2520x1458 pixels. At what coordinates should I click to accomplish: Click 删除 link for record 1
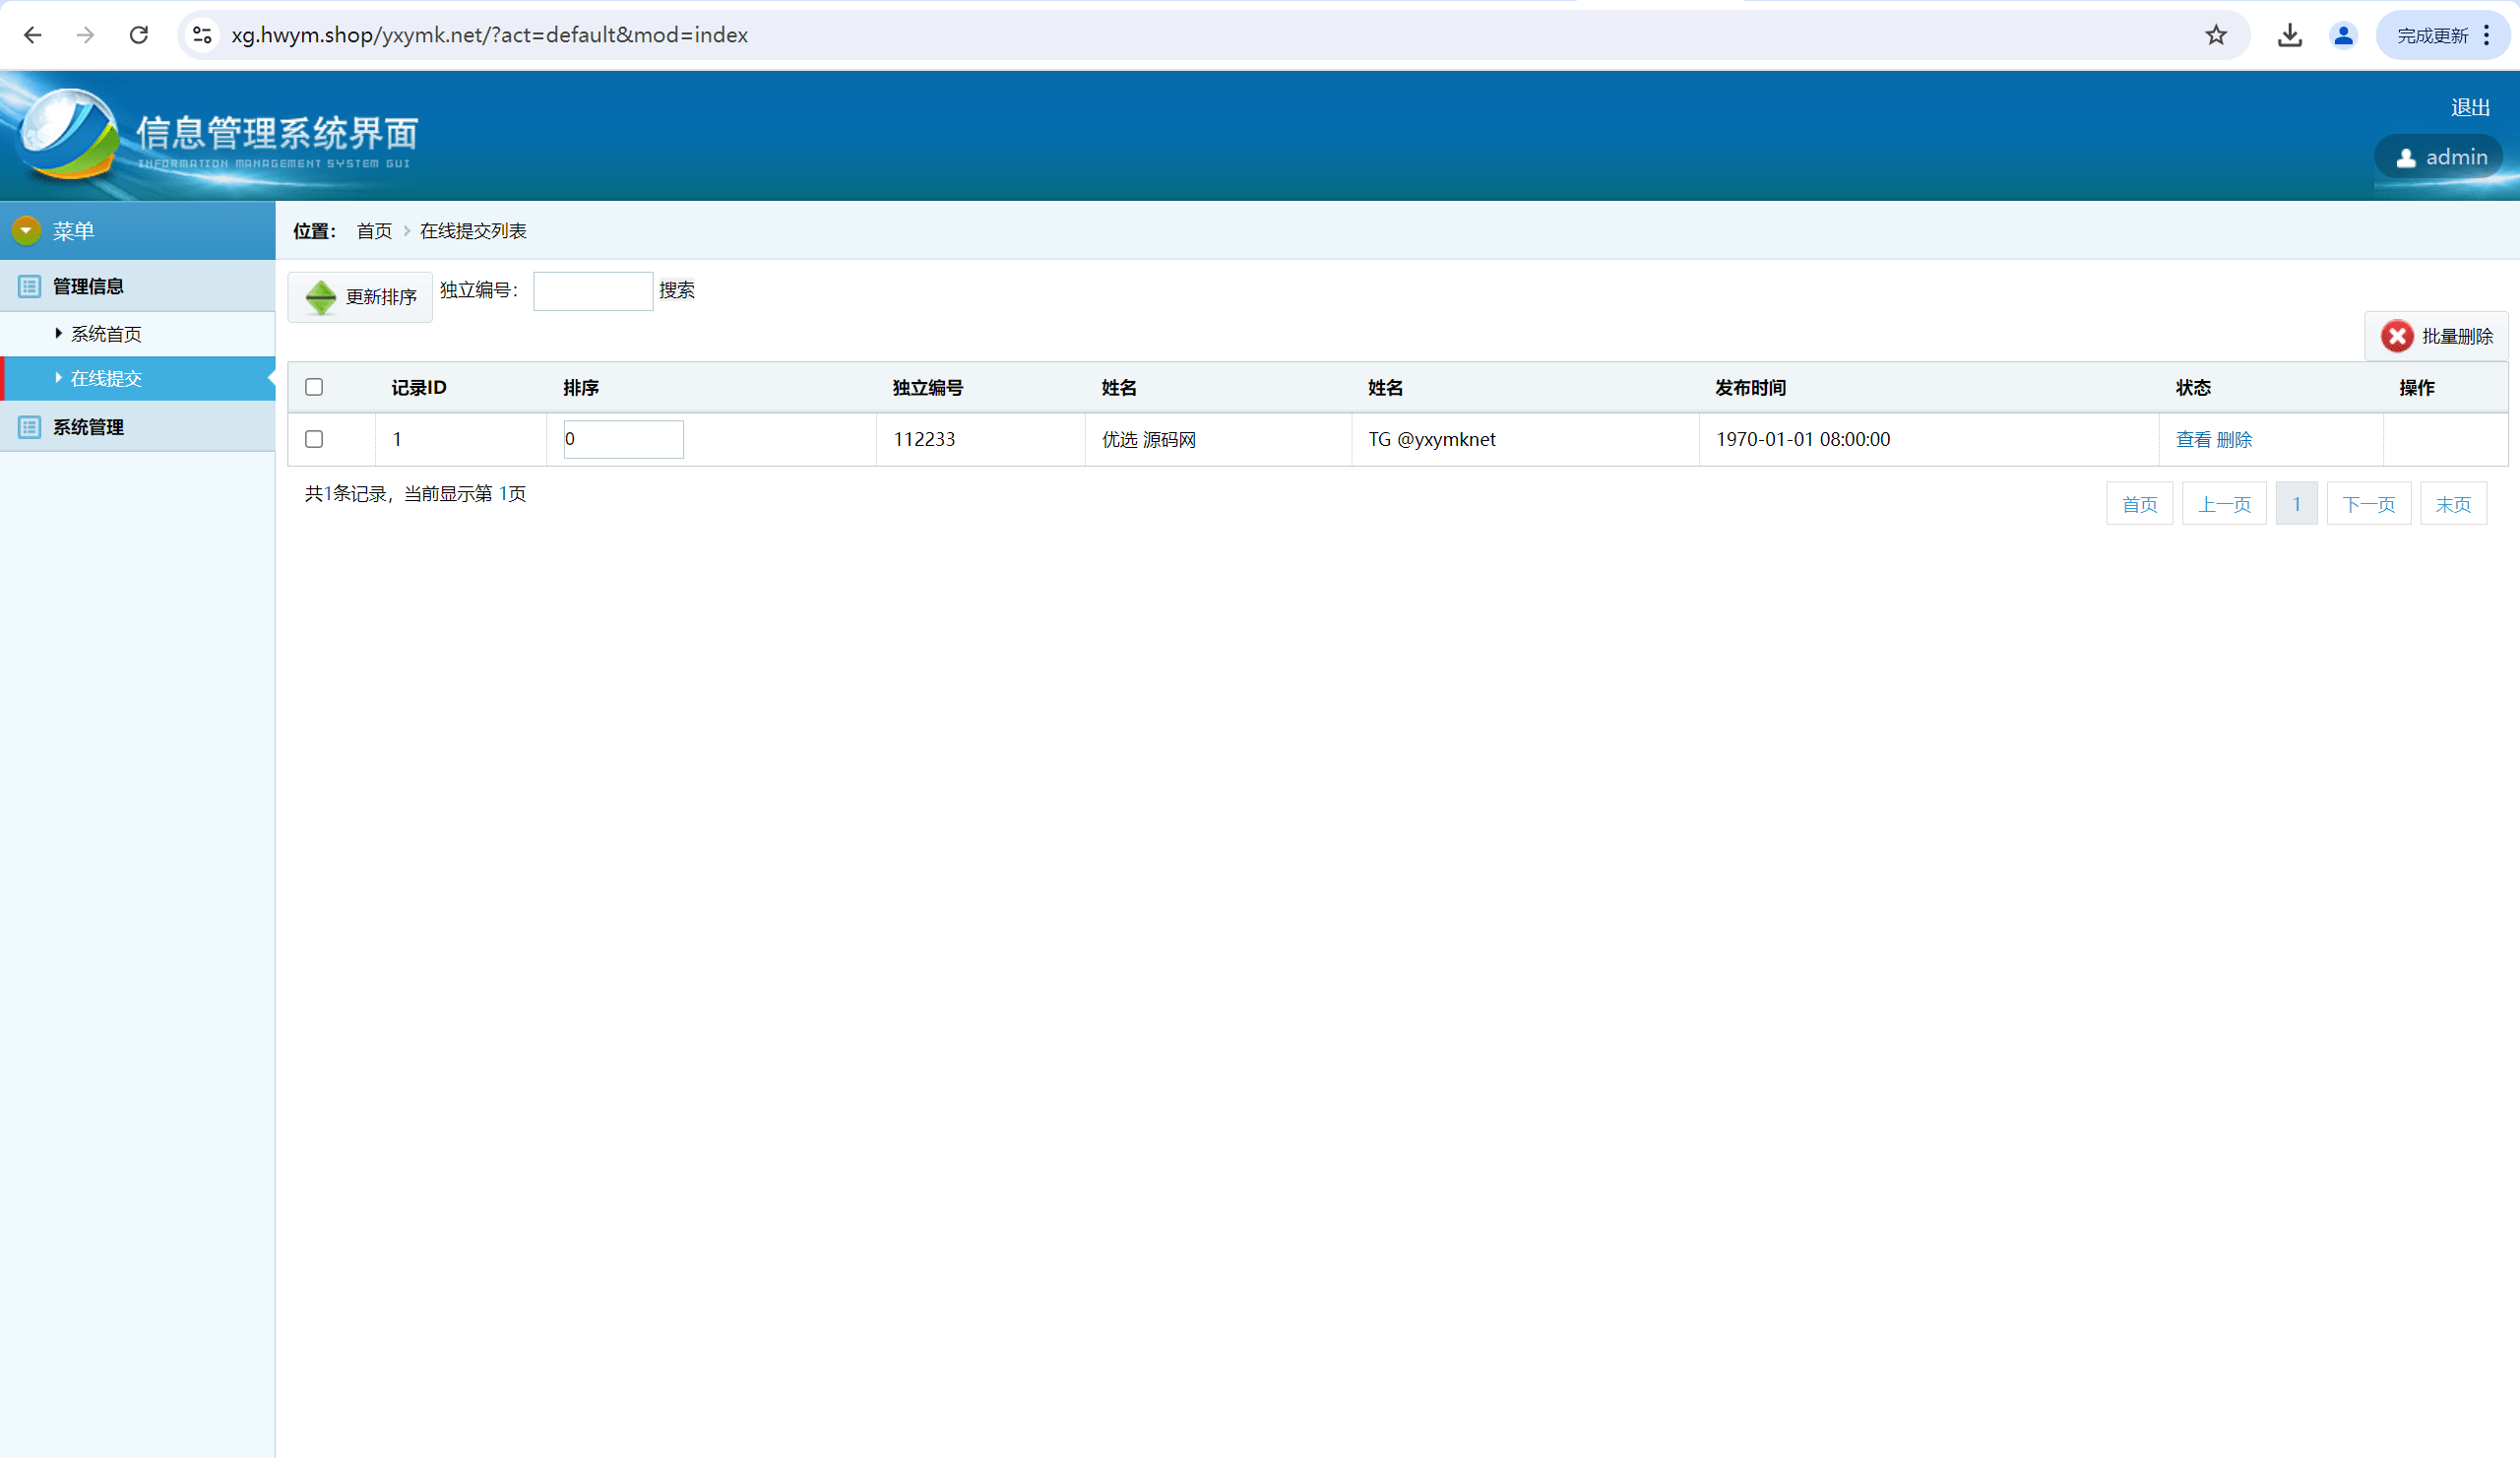2234,440
